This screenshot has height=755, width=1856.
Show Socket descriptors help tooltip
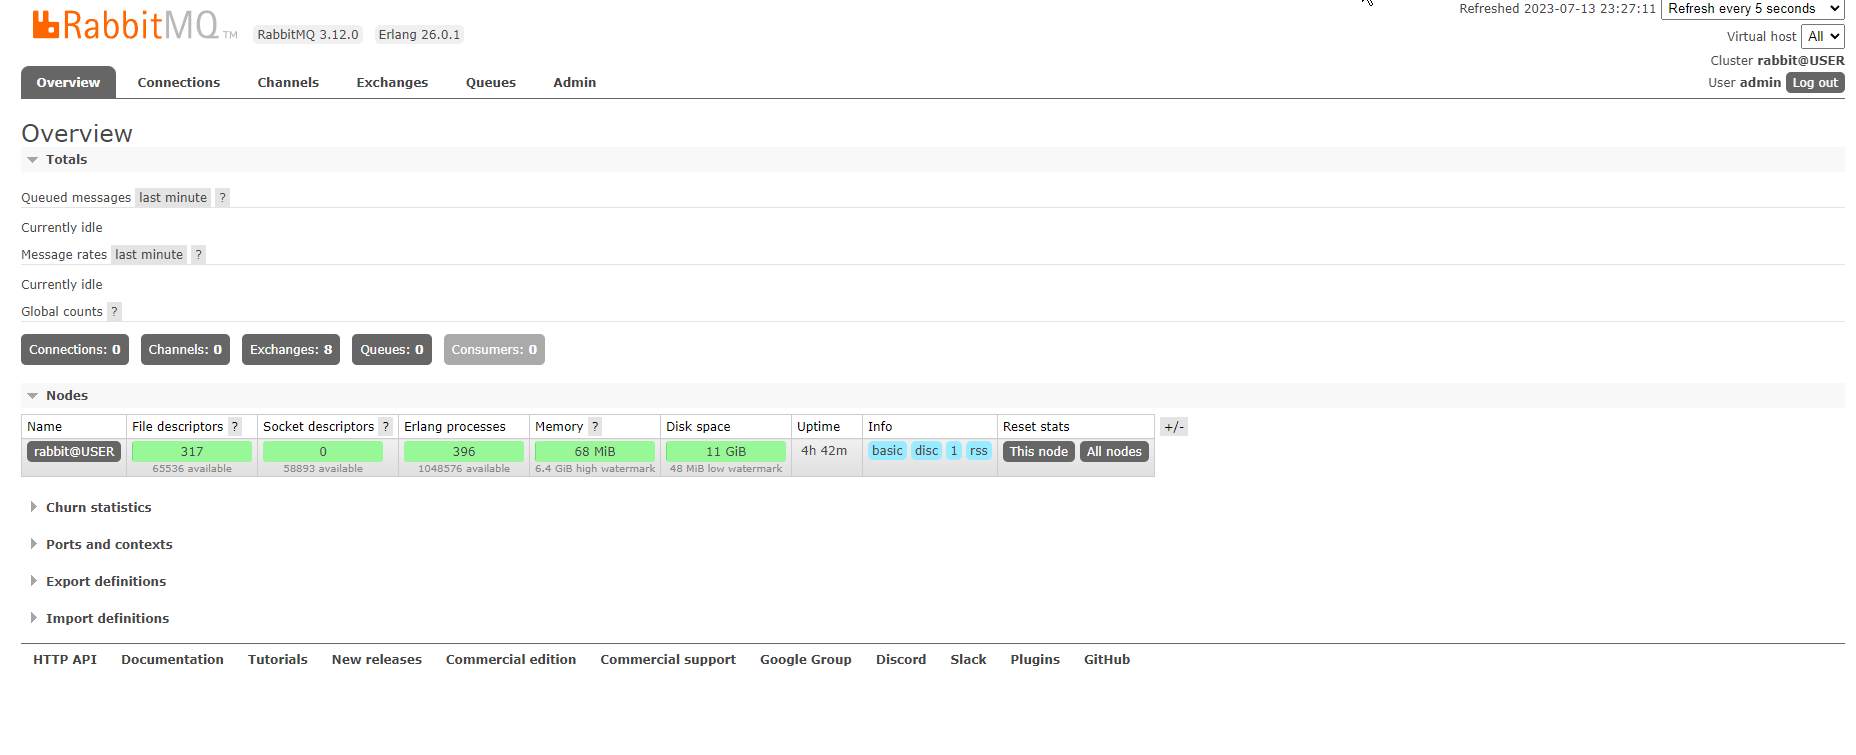386,427
